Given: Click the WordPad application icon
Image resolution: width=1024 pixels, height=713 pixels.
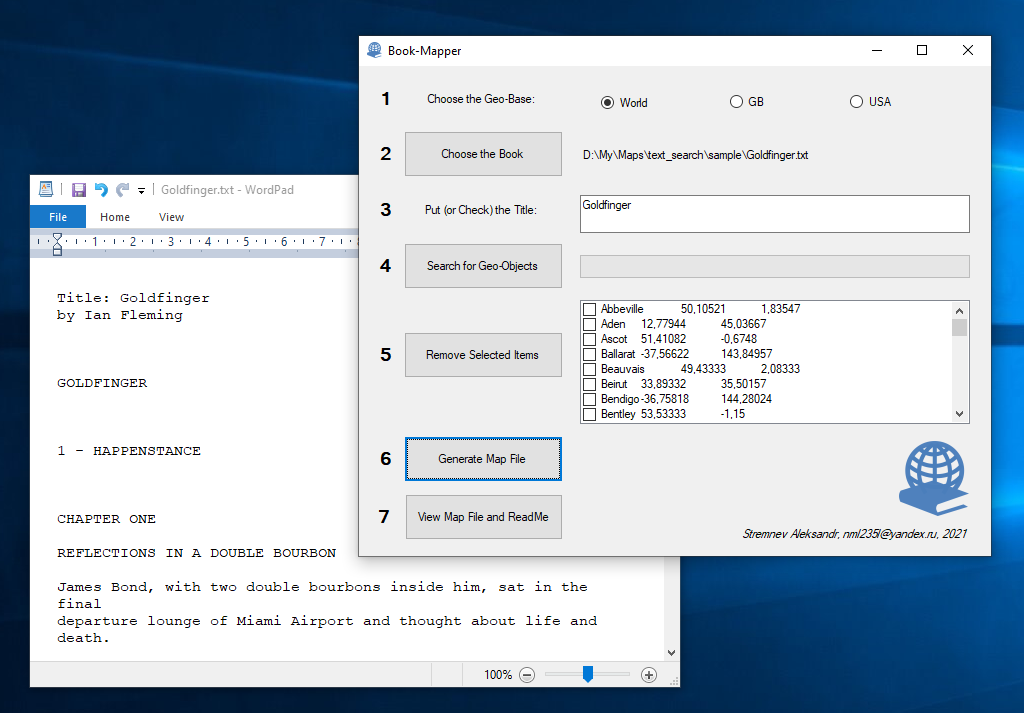Looking at the screenshot, I should pyautogui.click(x=46, y=189).
